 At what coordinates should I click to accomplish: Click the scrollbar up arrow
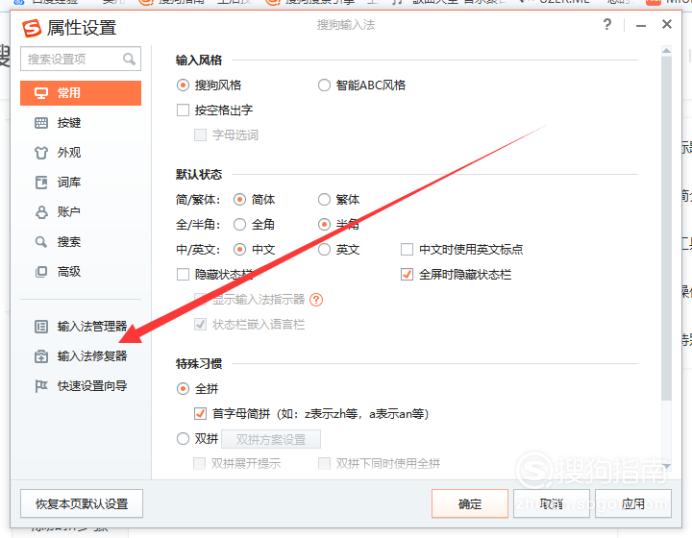pyautogui.click(x=666, y=51)
